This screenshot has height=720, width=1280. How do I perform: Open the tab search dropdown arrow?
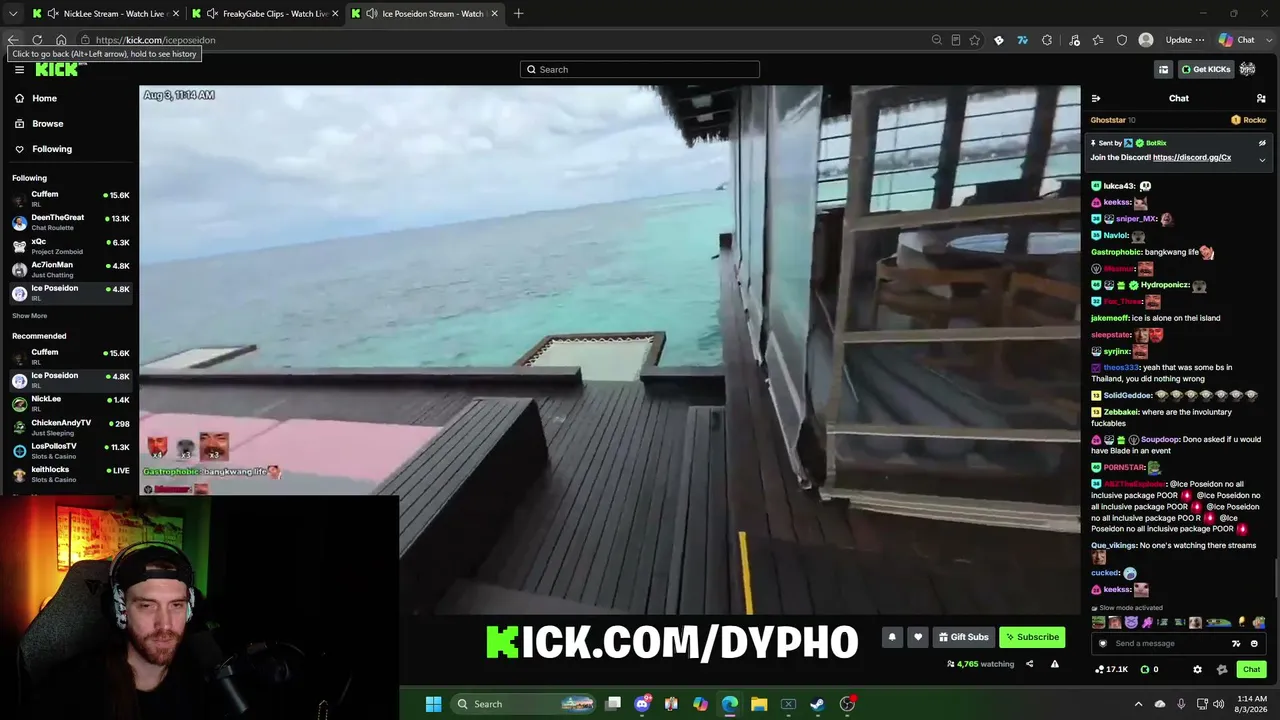click(13, 14)
